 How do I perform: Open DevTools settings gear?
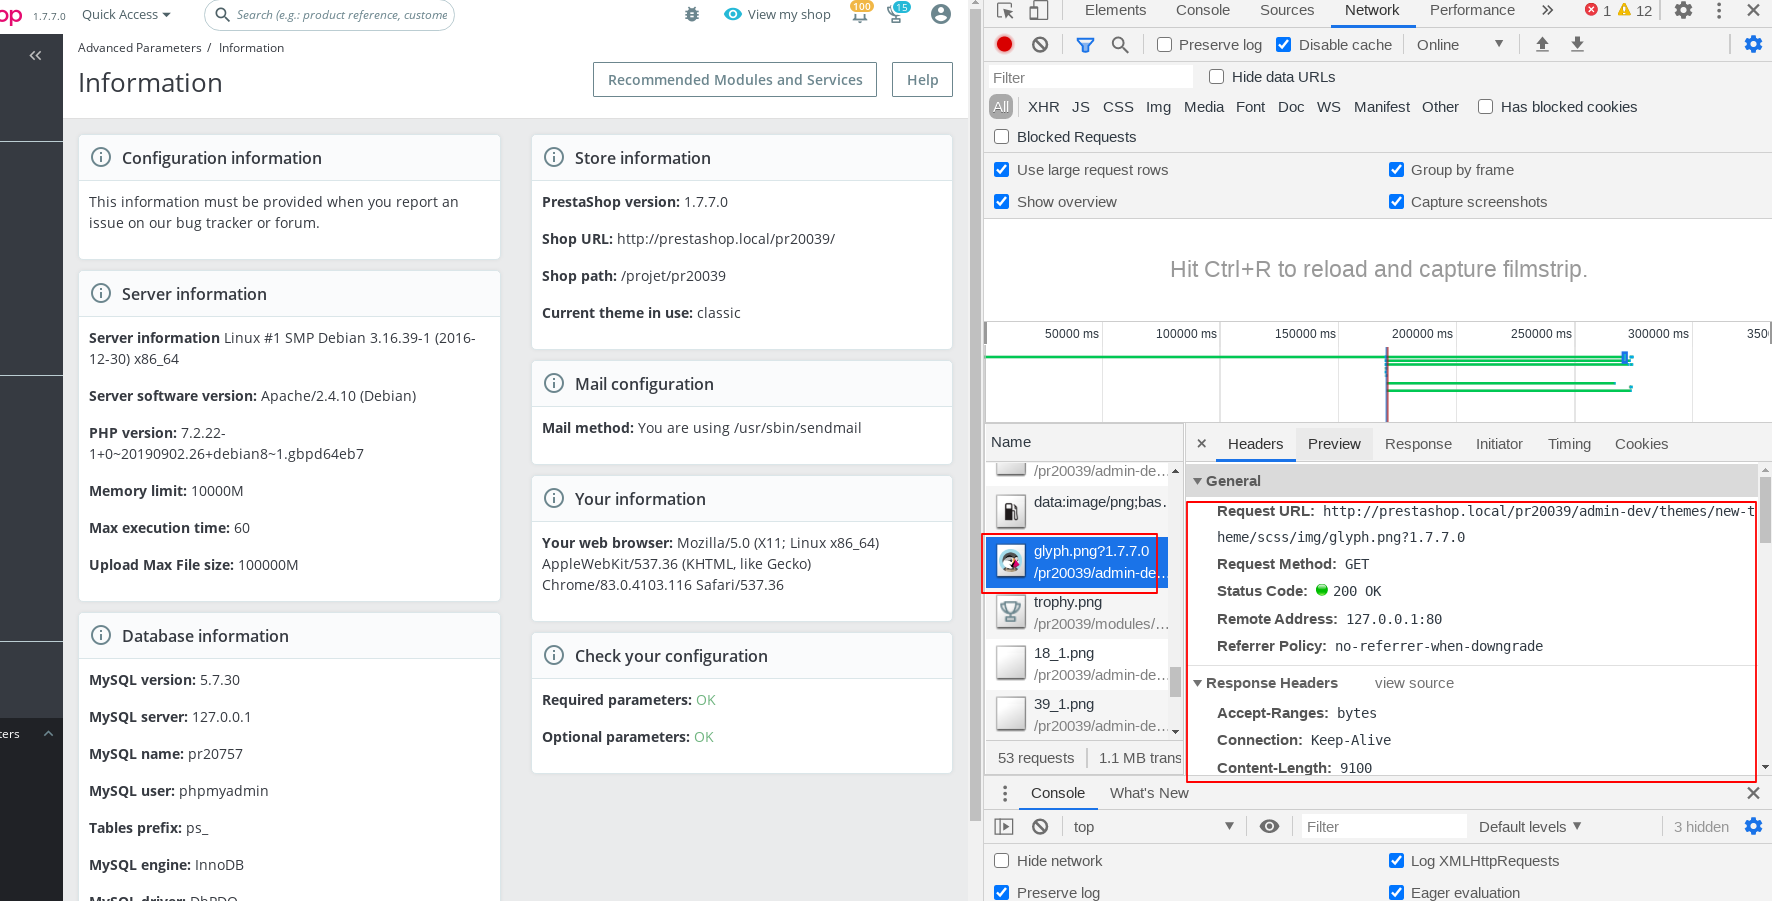pos(1684,10)
